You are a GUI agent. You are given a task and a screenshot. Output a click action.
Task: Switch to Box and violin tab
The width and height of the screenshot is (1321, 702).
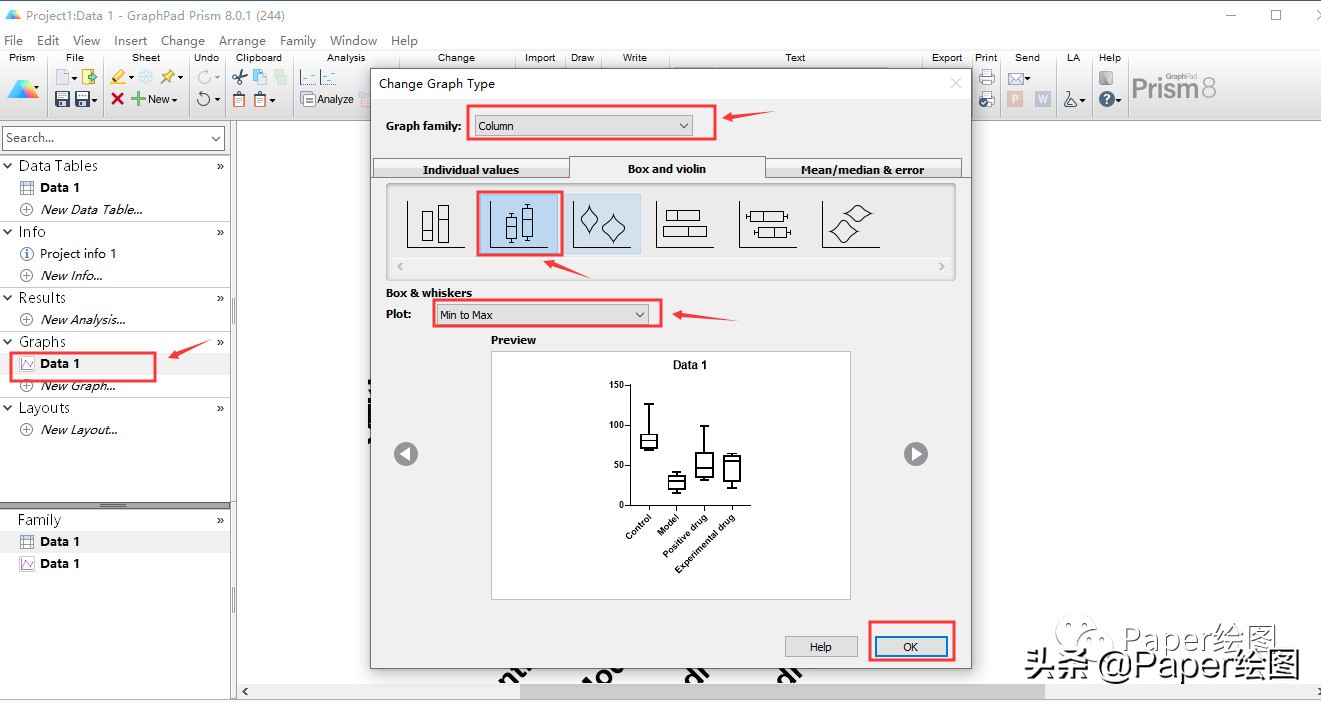pyautogui.click(x=667, y=168)
